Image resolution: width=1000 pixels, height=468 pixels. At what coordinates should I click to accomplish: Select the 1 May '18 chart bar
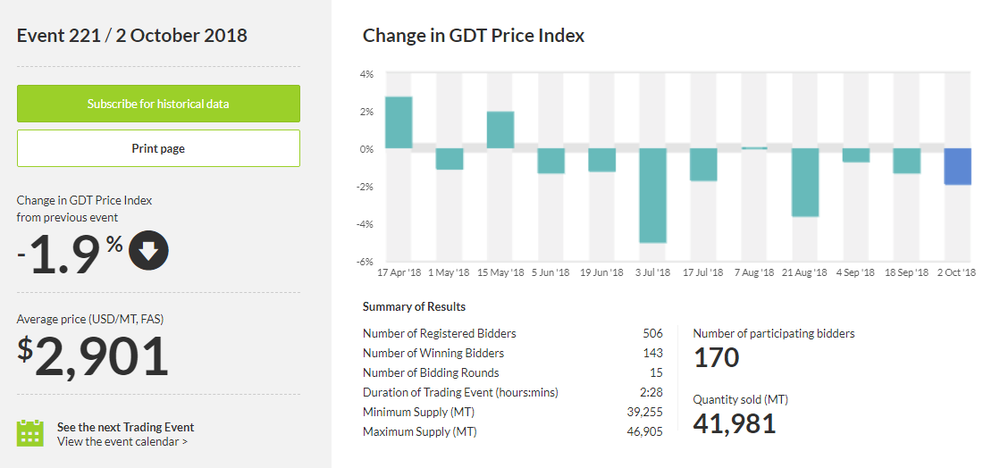[449, 159]
